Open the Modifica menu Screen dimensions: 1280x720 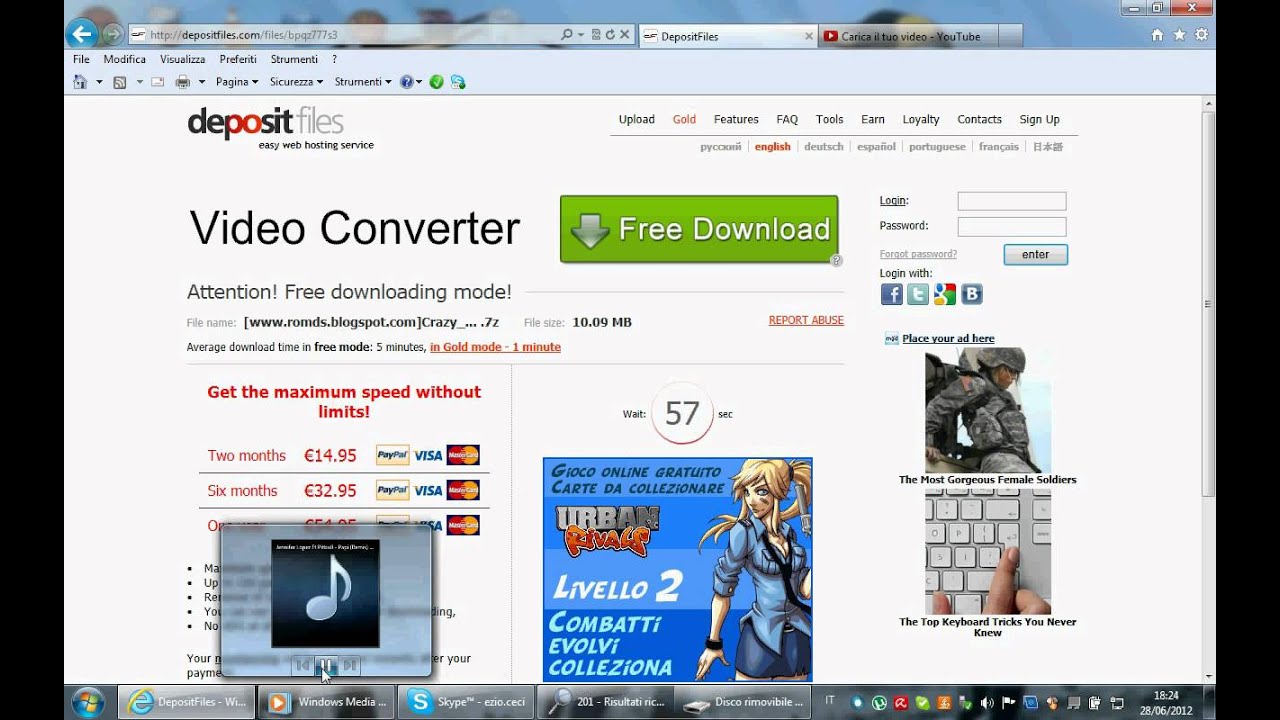pyautogui.click(x=125, y=59)
